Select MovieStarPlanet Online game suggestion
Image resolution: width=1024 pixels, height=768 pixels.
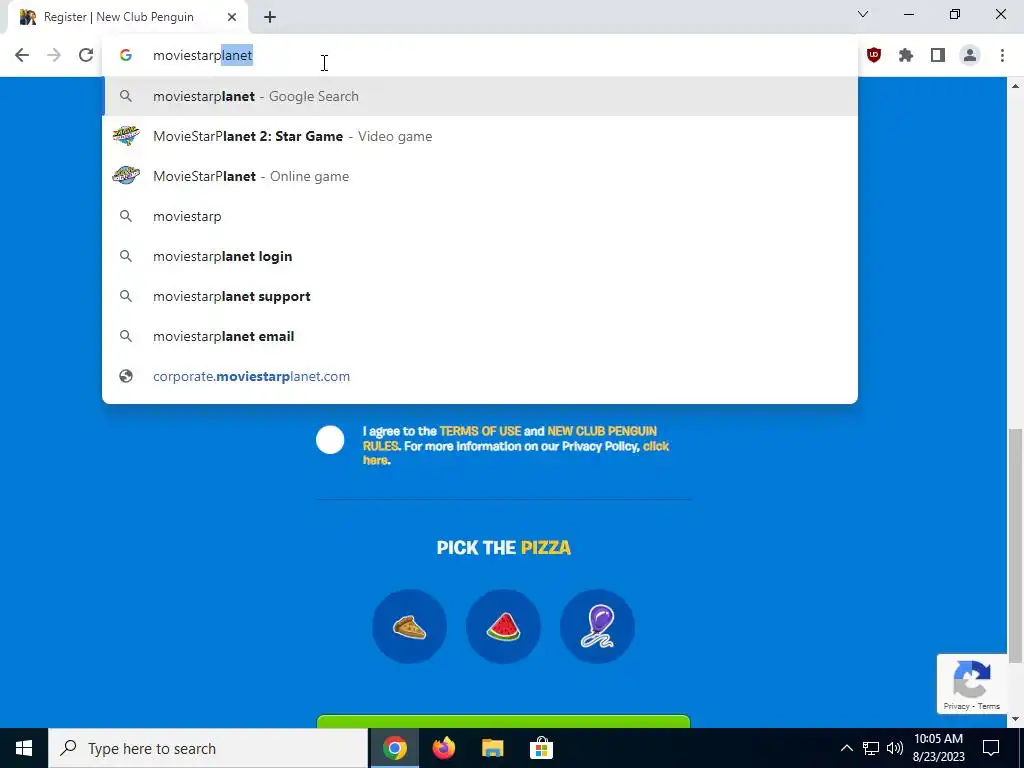480,176
